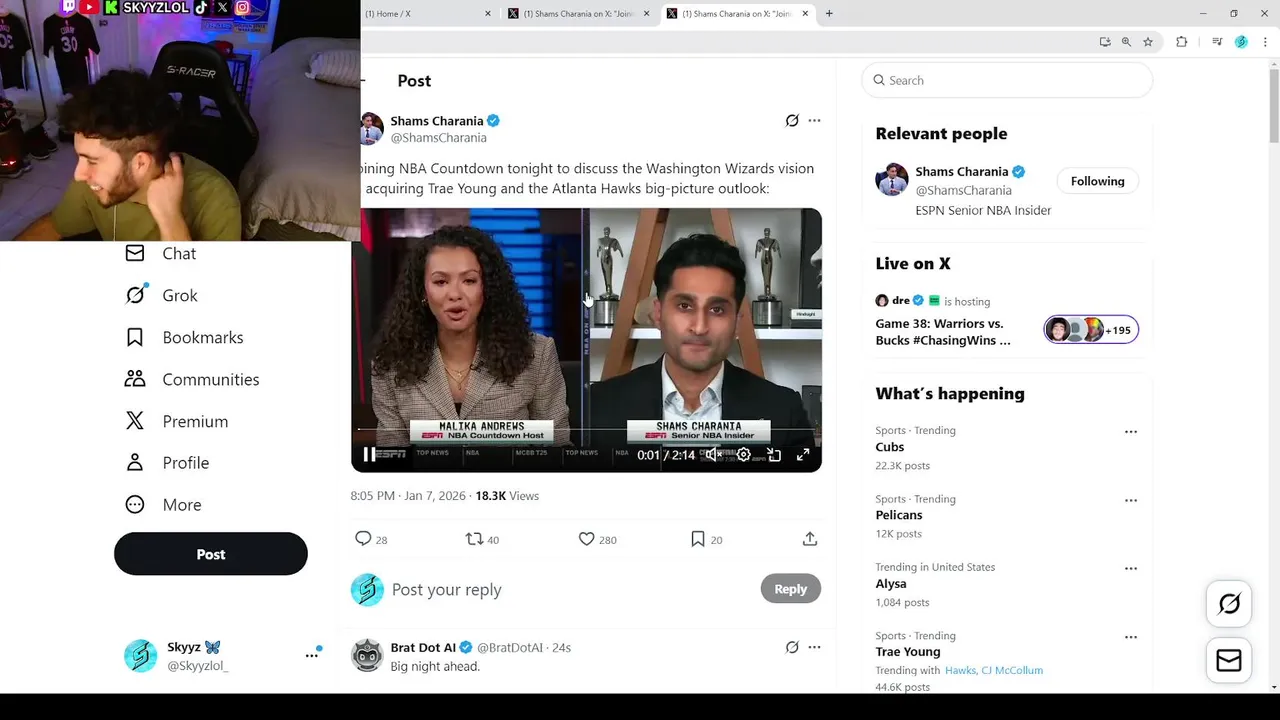Toggle the Following button for Shams Charania
Image resolution: width=1280 pixels, height=720 pixels.
point(1097,181)
